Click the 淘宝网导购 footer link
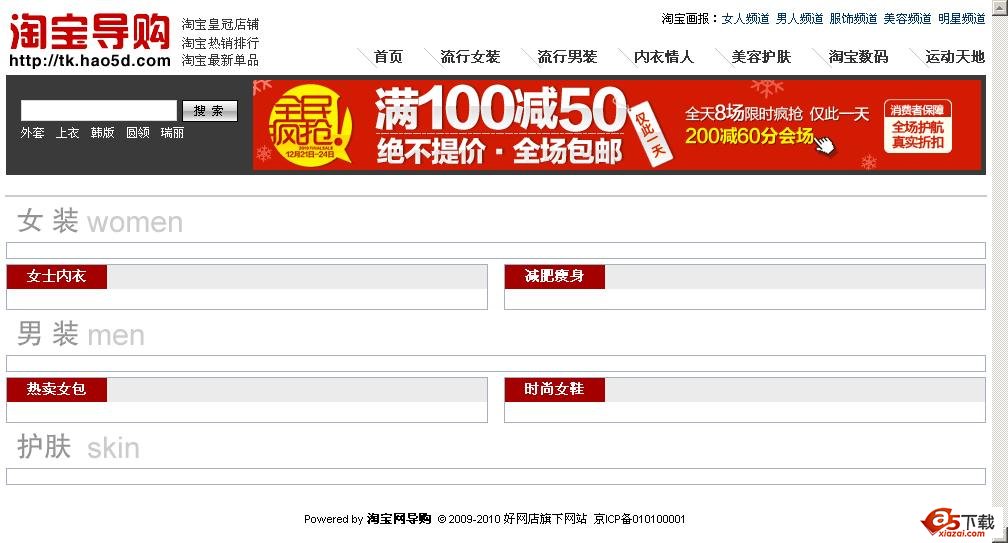Screen dimensions: 1008x543 [399, 519]
